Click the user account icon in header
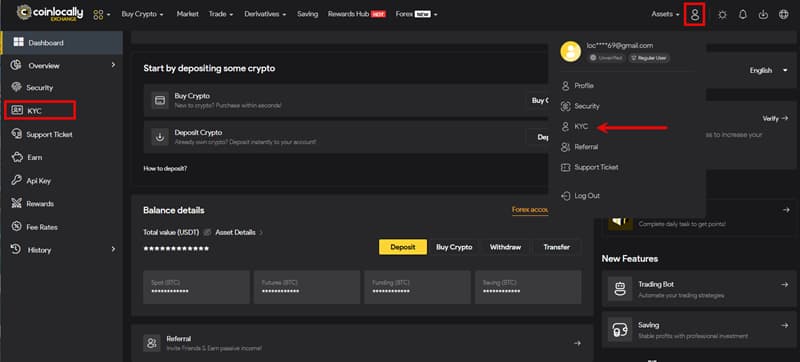 695,14
